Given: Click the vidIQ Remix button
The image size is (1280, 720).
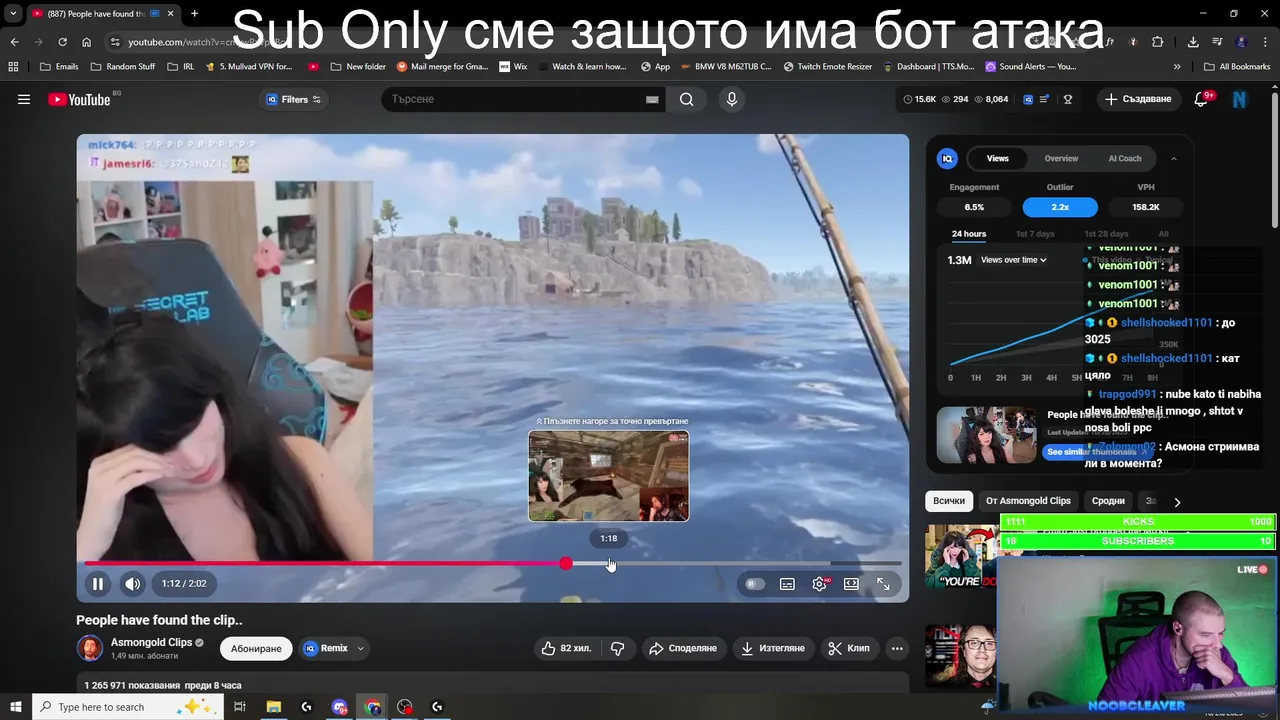Looking at the screenshot, I should click(x=325, y=648).
